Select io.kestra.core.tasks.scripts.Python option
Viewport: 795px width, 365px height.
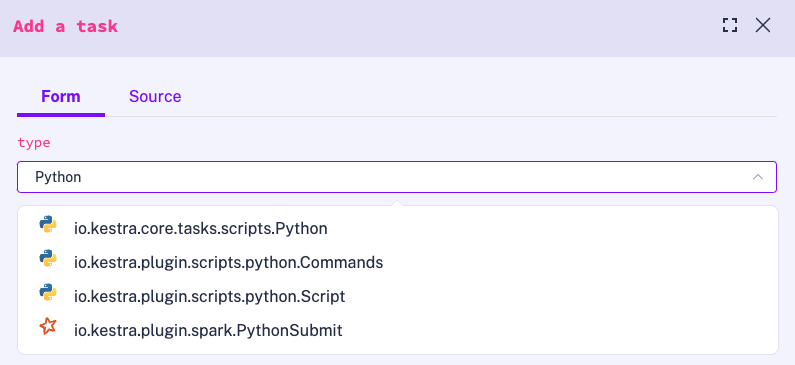[x=398, y=229]
